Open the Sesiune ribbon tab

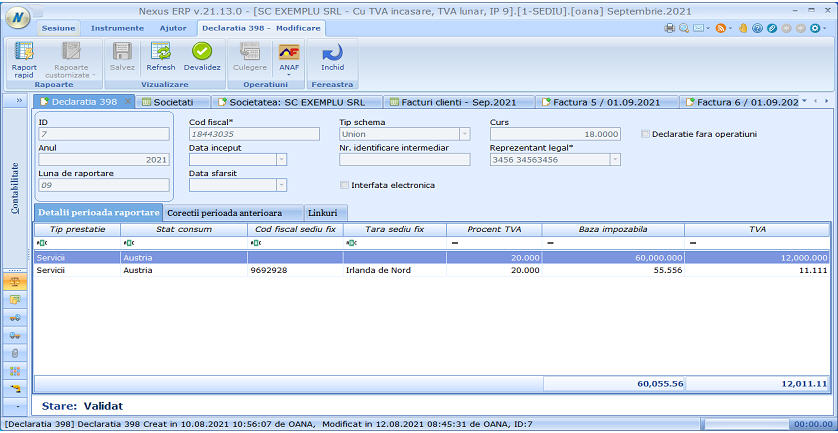(x=58, y=28)
